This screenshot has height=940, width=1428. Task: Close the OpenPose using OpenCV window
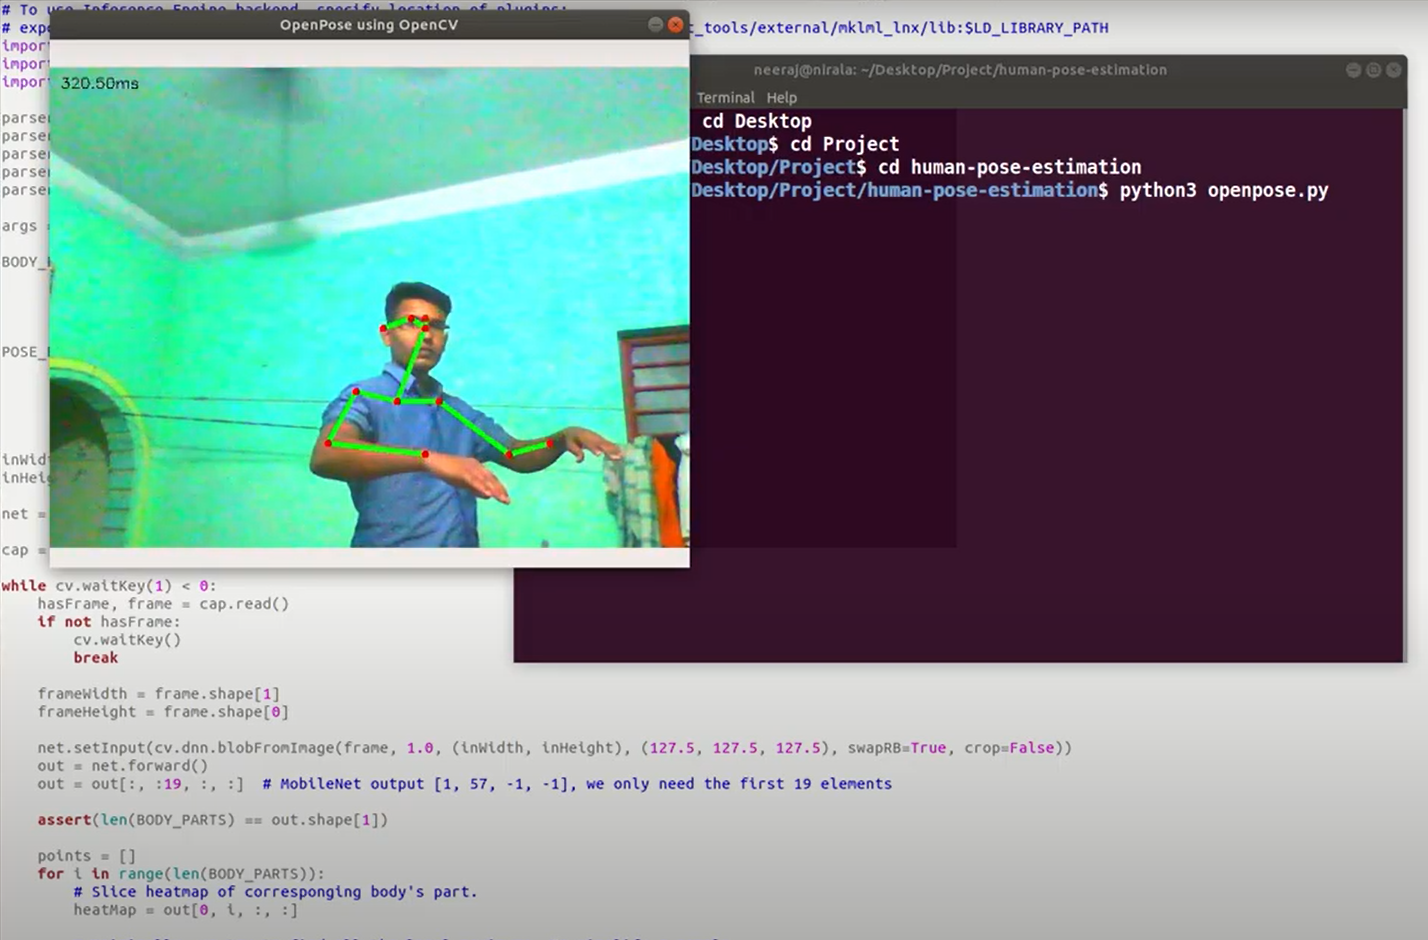point(676,25)
